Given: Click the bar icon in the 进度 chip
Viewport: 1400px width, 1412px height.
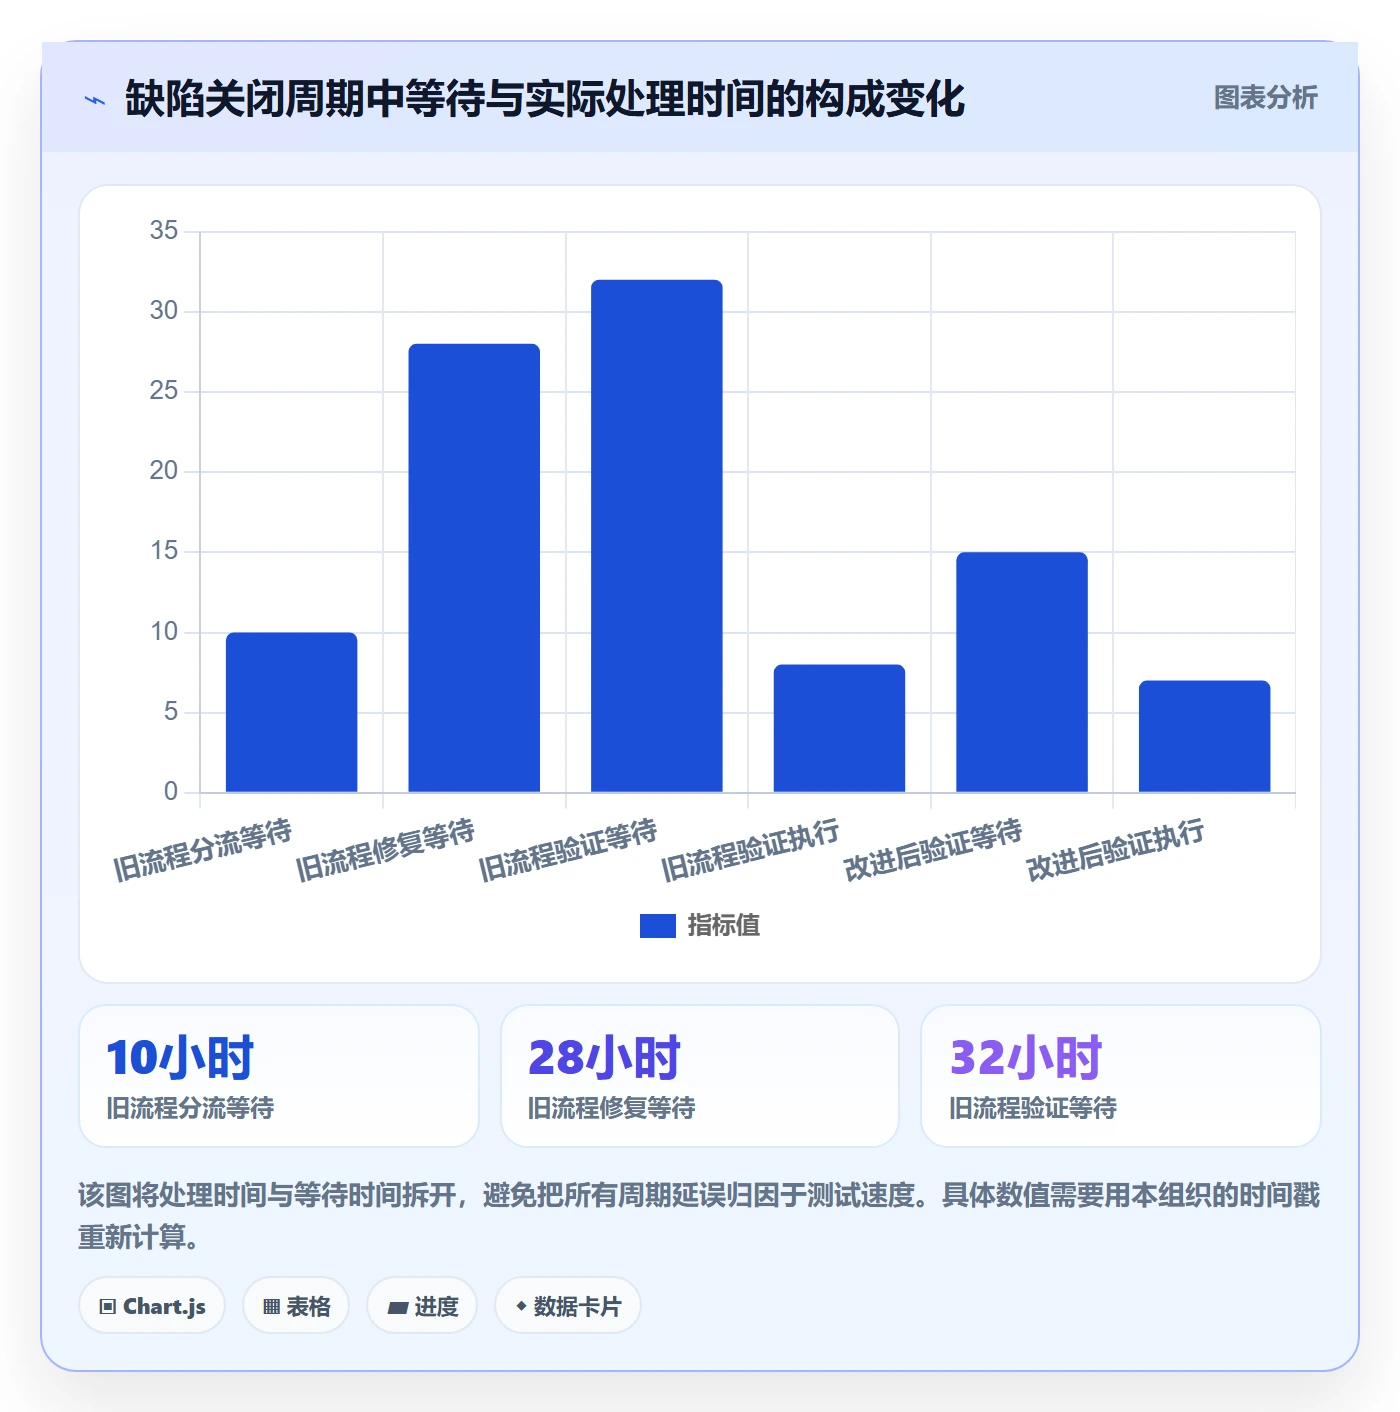Looking at the screenshot, I should point(397,1307).
